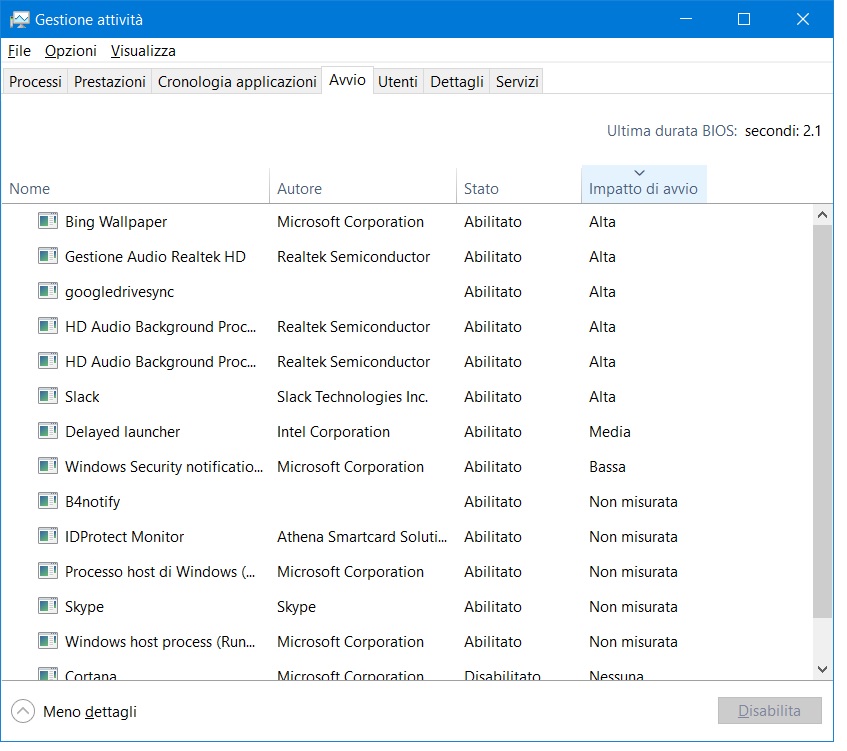Click Abilitato status in Skype row

[493, 607]
